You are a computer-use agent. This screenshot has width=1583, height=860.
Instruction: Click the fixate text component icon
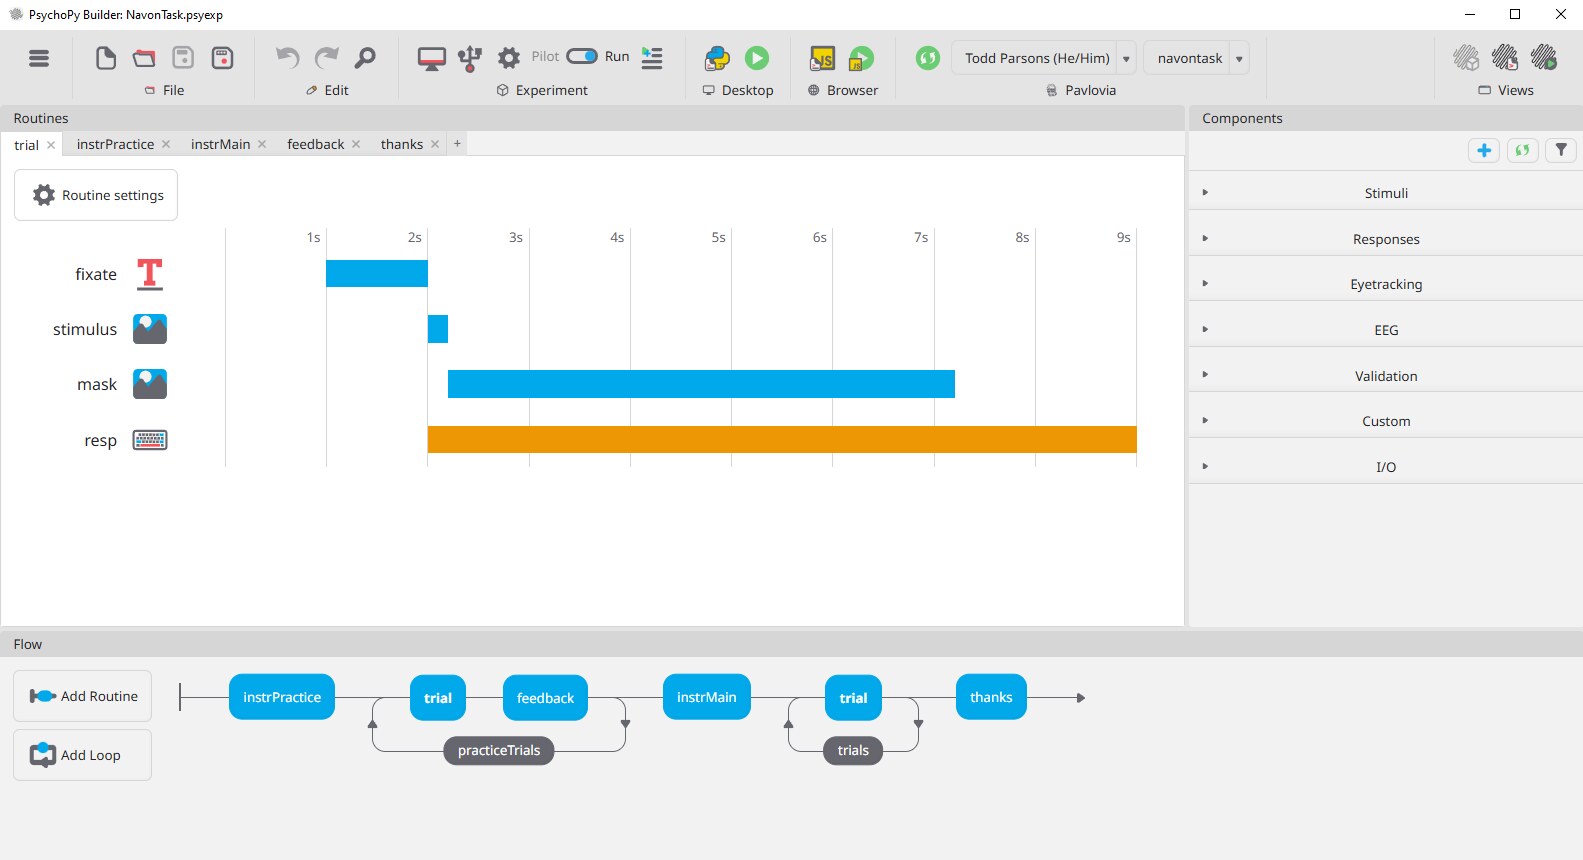point(150,274)
